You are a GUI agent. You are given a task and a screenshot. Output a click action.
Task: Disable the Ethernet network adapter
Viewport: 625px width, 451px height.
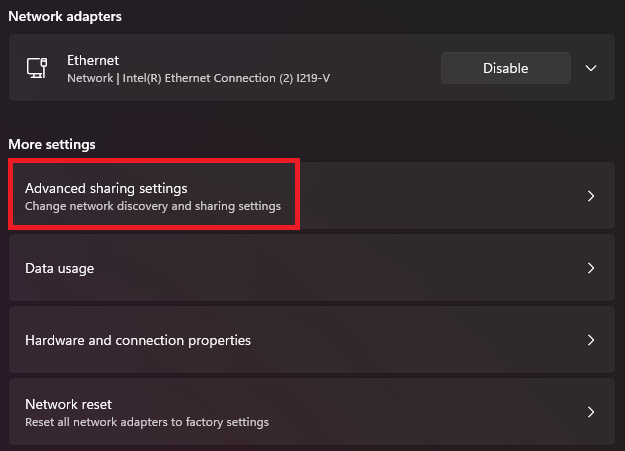[505, 68]
